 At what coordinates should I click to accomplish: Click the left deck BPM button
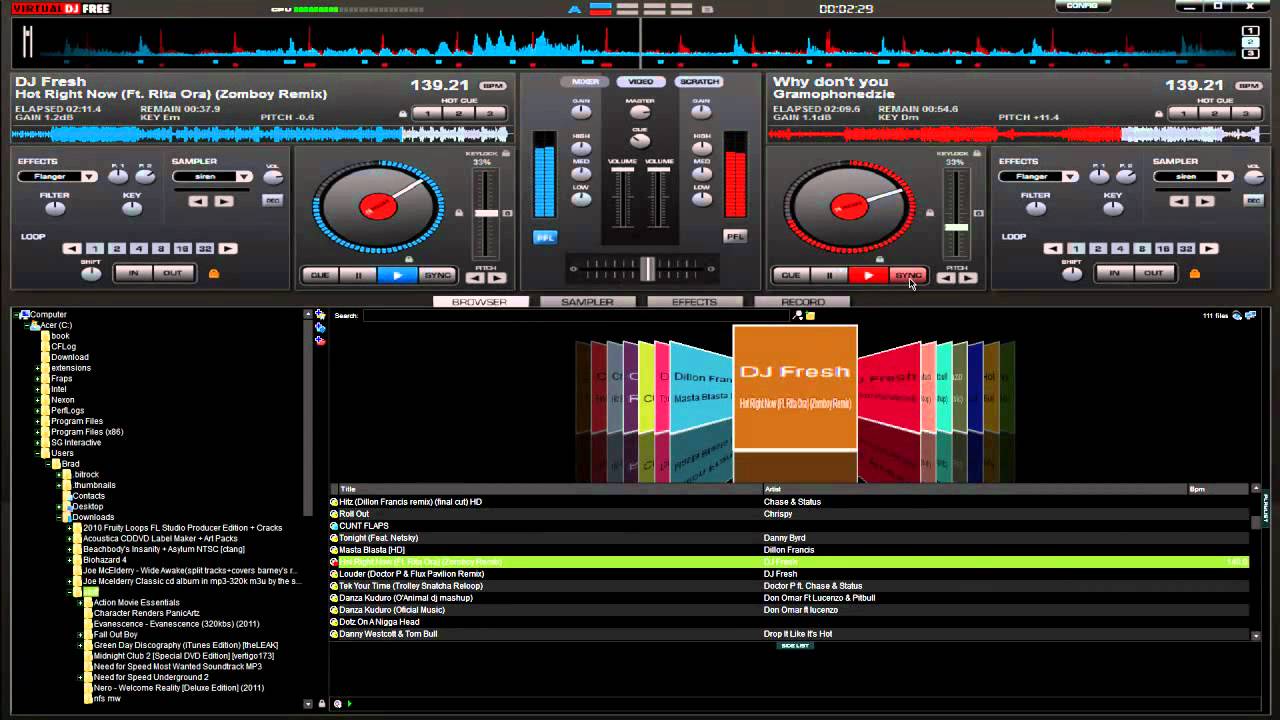[492, 86]
